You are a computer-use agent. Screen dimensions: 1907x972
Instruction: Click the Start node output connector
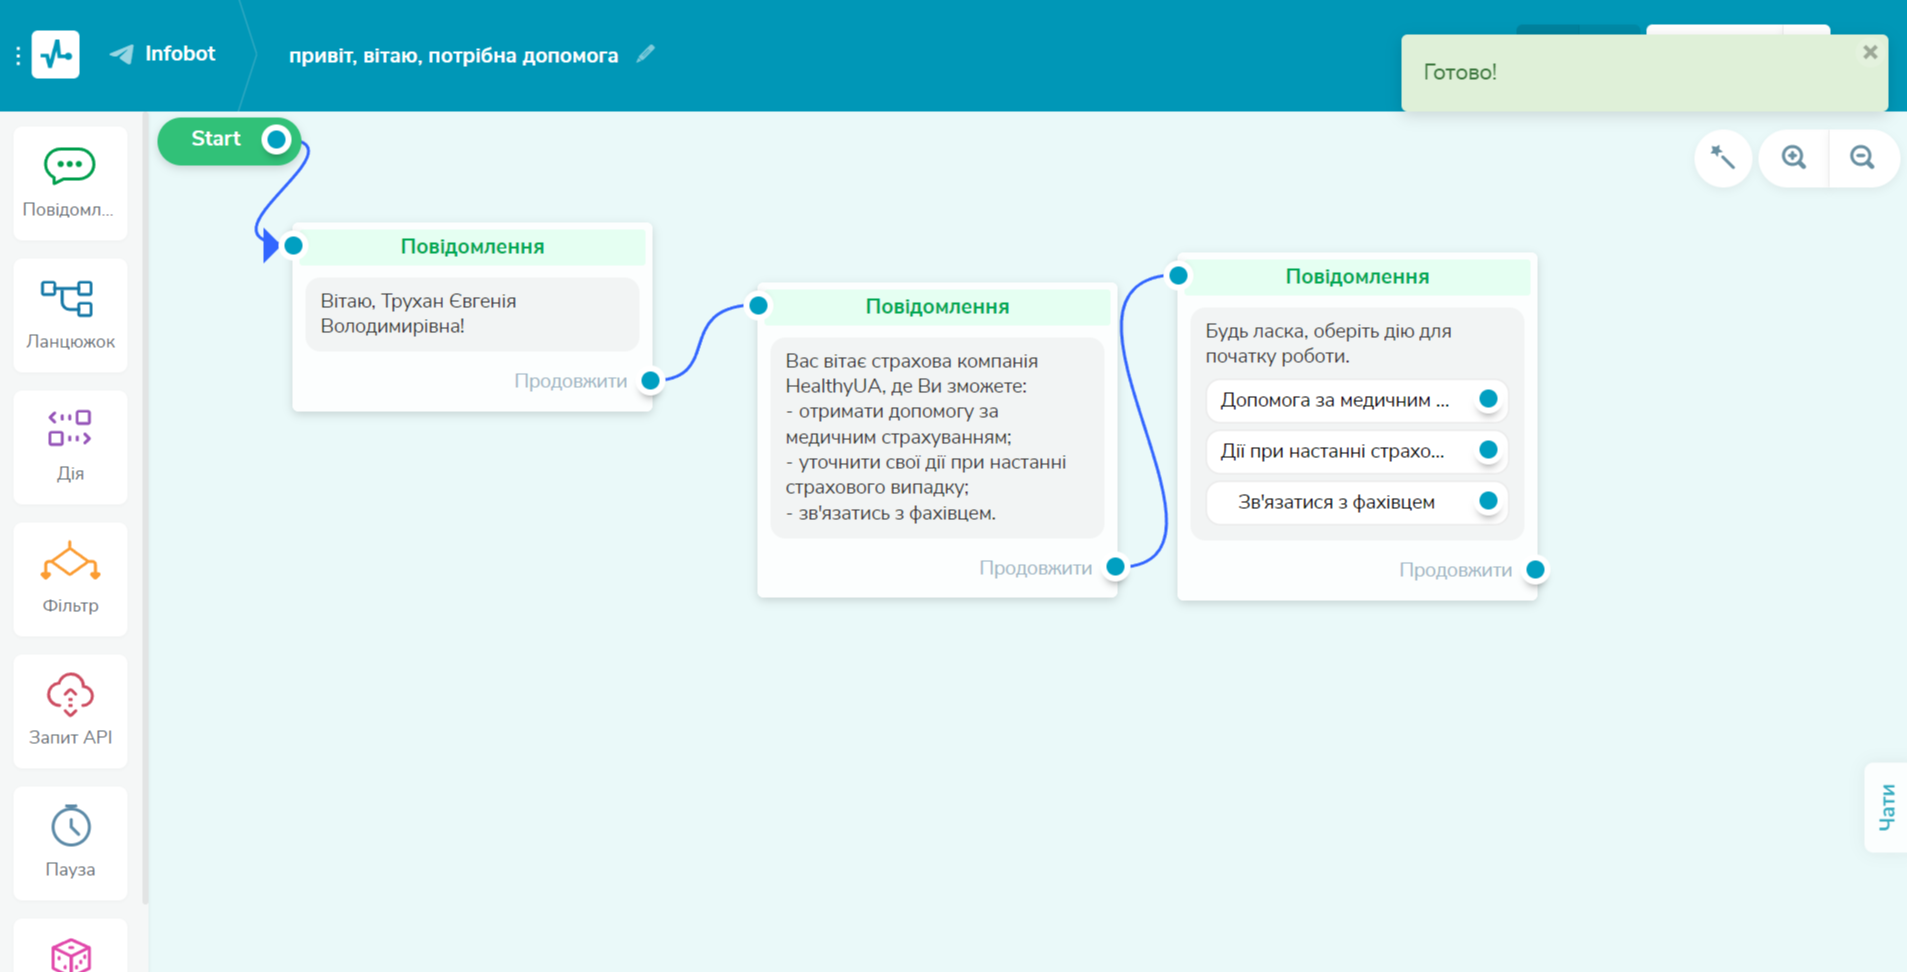tap(276, 140)
